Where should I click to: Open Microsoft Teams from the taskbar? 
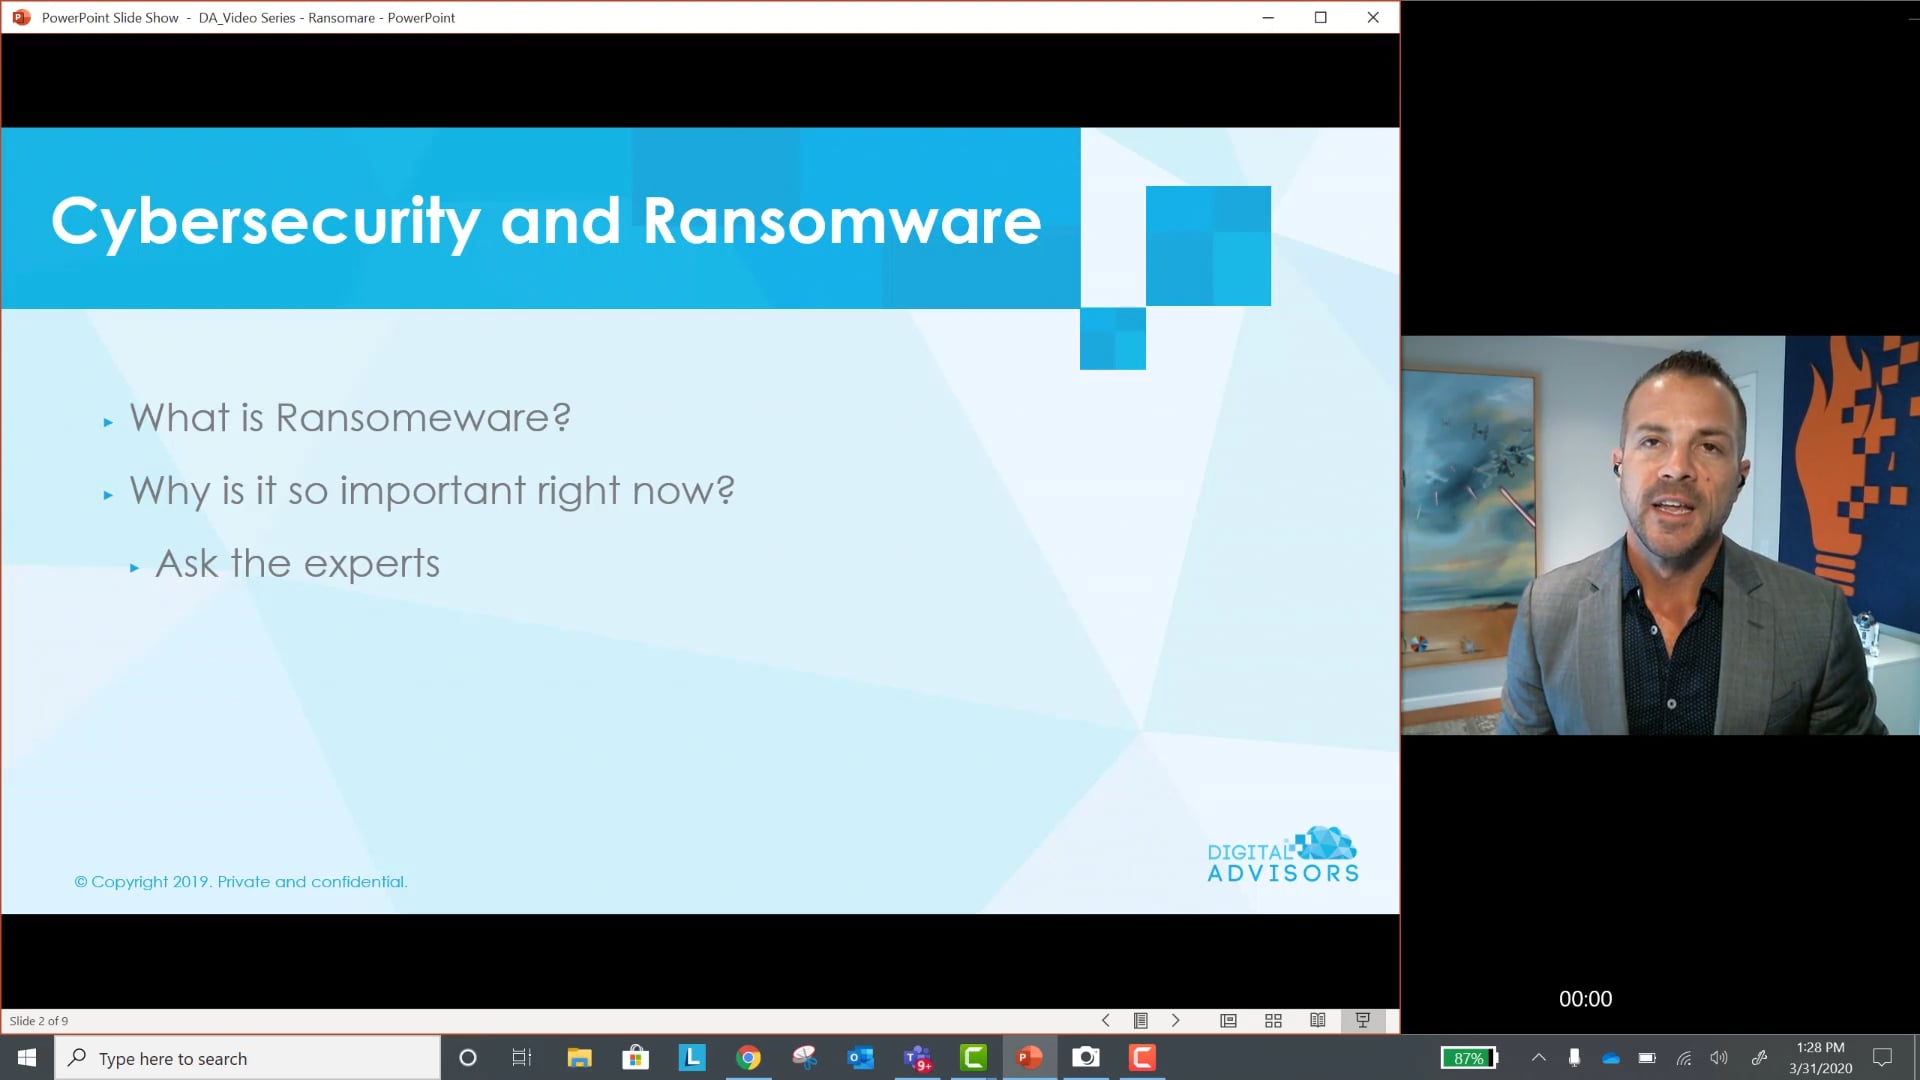917,1057
